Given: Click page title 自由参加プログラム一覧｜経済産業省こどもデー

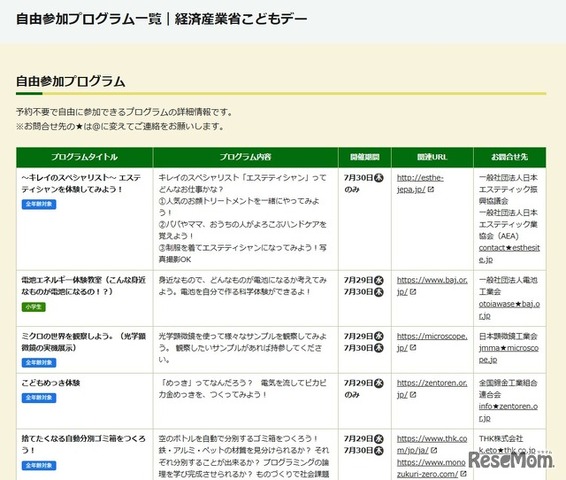Looking at the screenshot, I should tap(162, 19).
